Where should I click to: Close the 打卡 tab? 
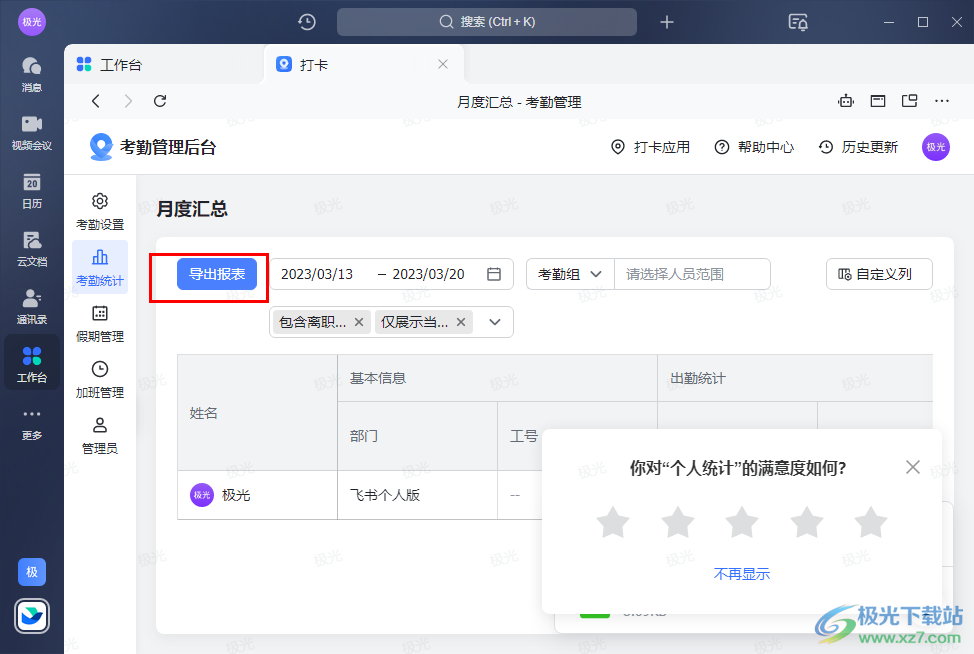tap(443, 64)
